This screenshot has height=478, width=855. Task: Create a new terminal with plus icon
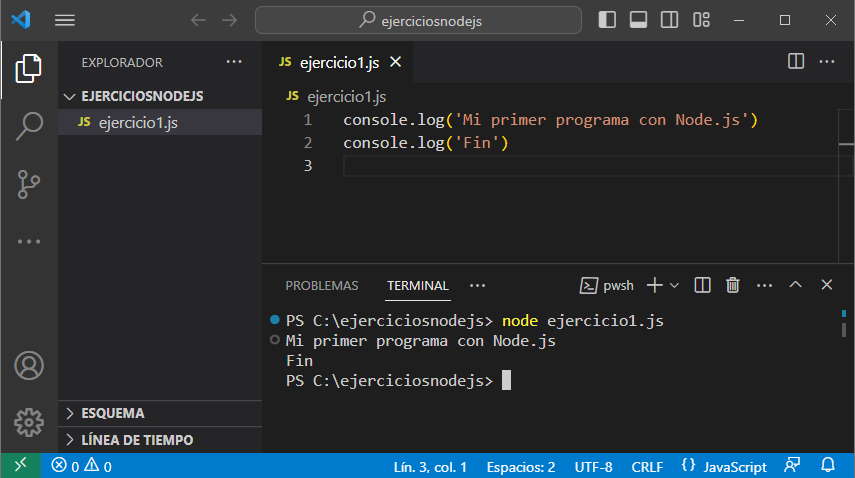(654, 285)
